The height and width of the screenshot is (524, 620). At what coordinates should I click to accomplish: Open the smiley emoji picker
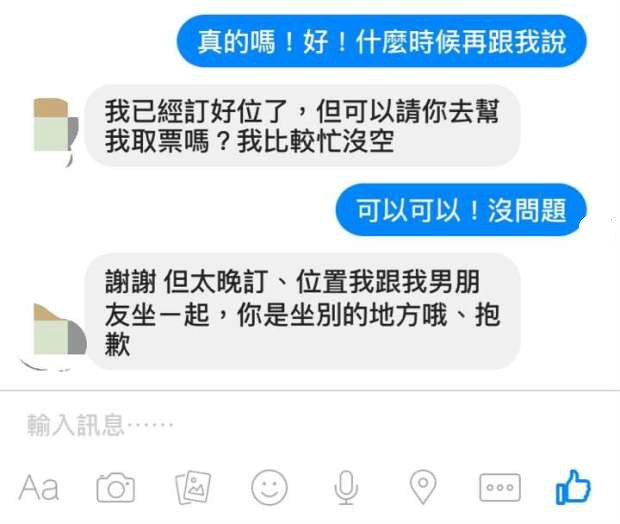click(269, 487)
